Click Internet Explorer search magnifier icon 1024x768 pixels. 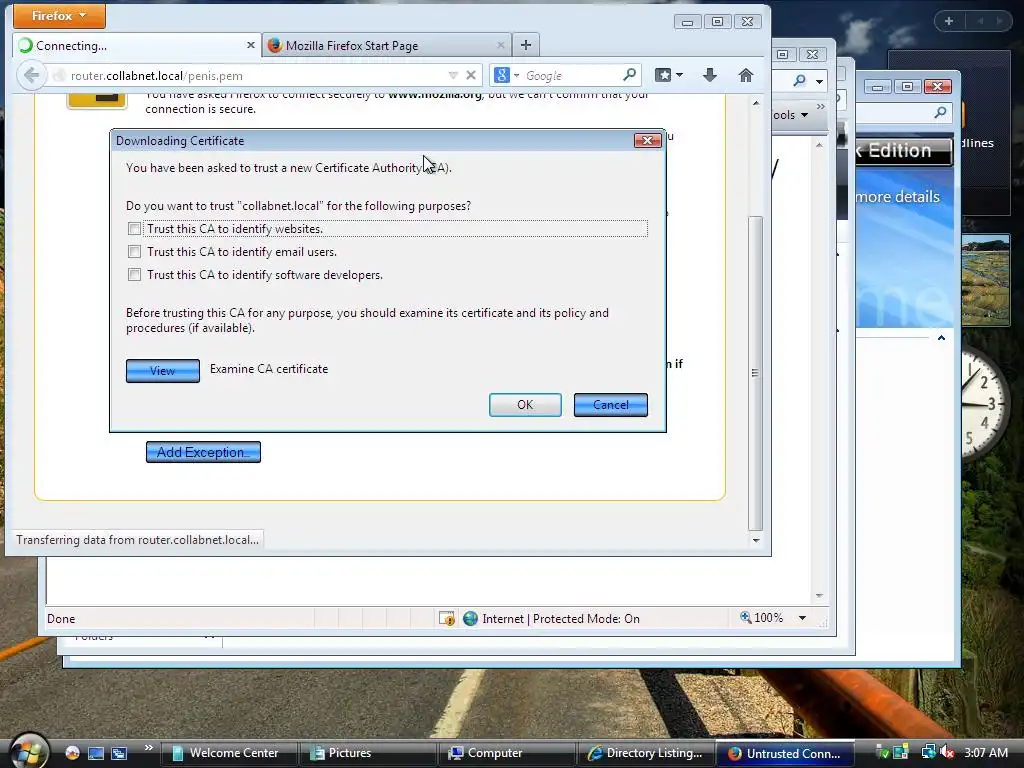pyautogui.click(x=799, y=80)
